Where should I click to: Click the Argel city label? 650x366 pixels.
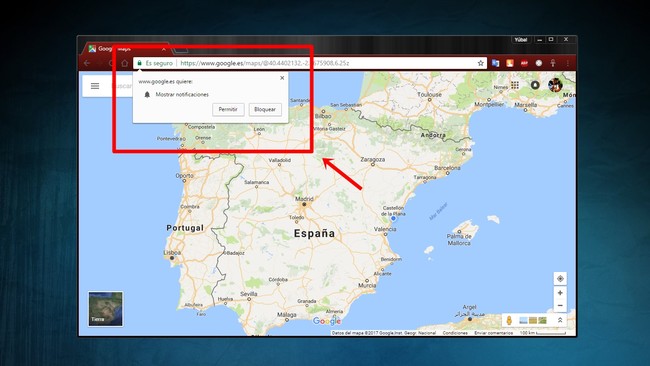(470, 307)
